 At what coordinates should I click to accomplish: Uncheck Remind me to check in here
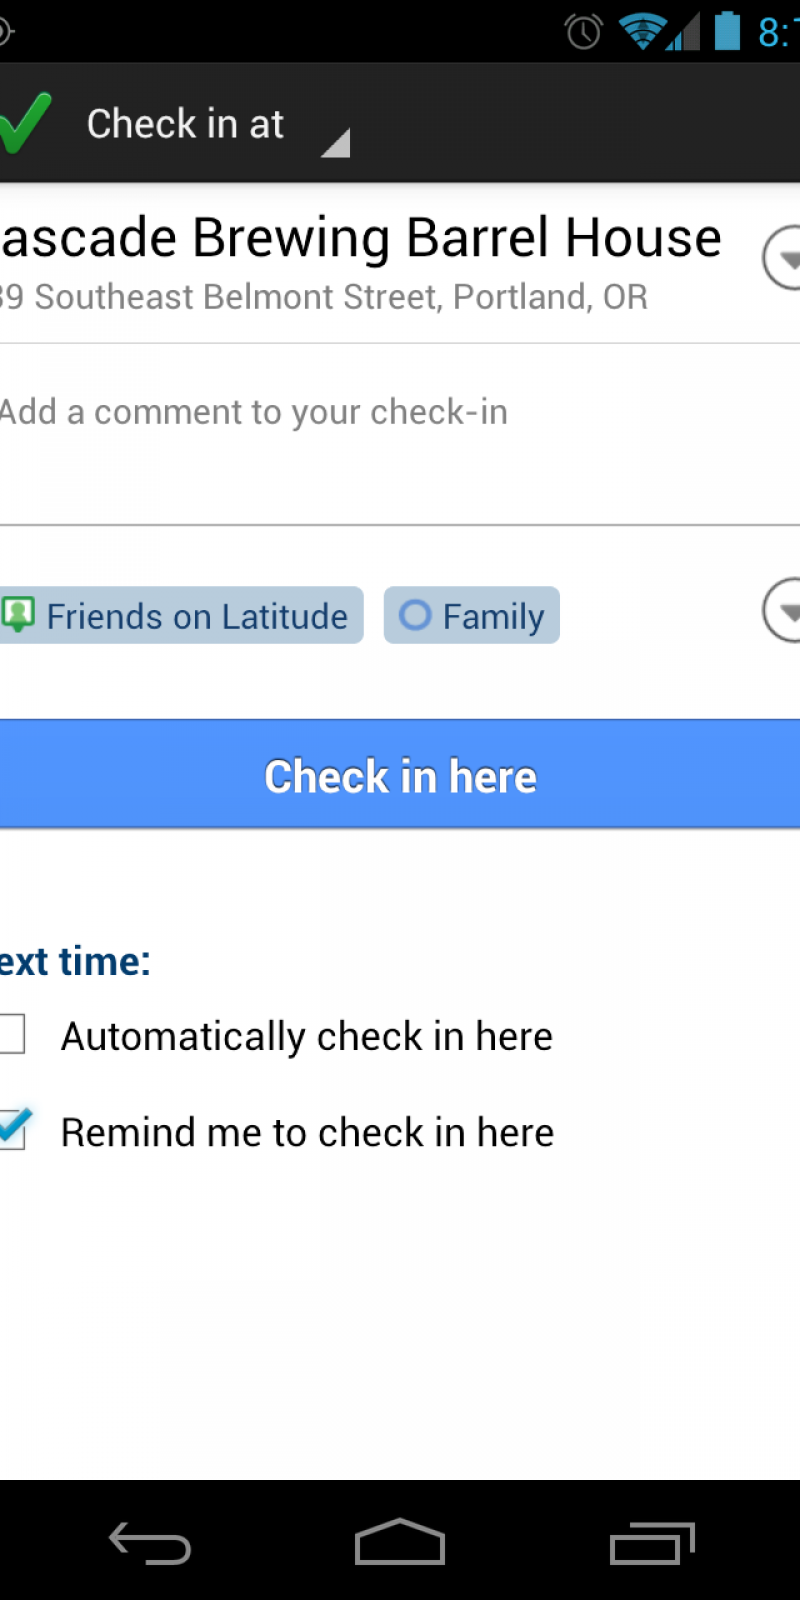pyautogui.click(x=12, y=1130)
